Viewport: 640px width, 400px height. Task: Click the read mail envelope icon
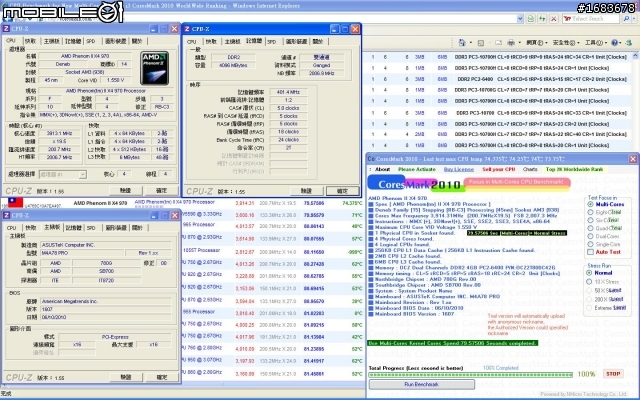point(498,42)
